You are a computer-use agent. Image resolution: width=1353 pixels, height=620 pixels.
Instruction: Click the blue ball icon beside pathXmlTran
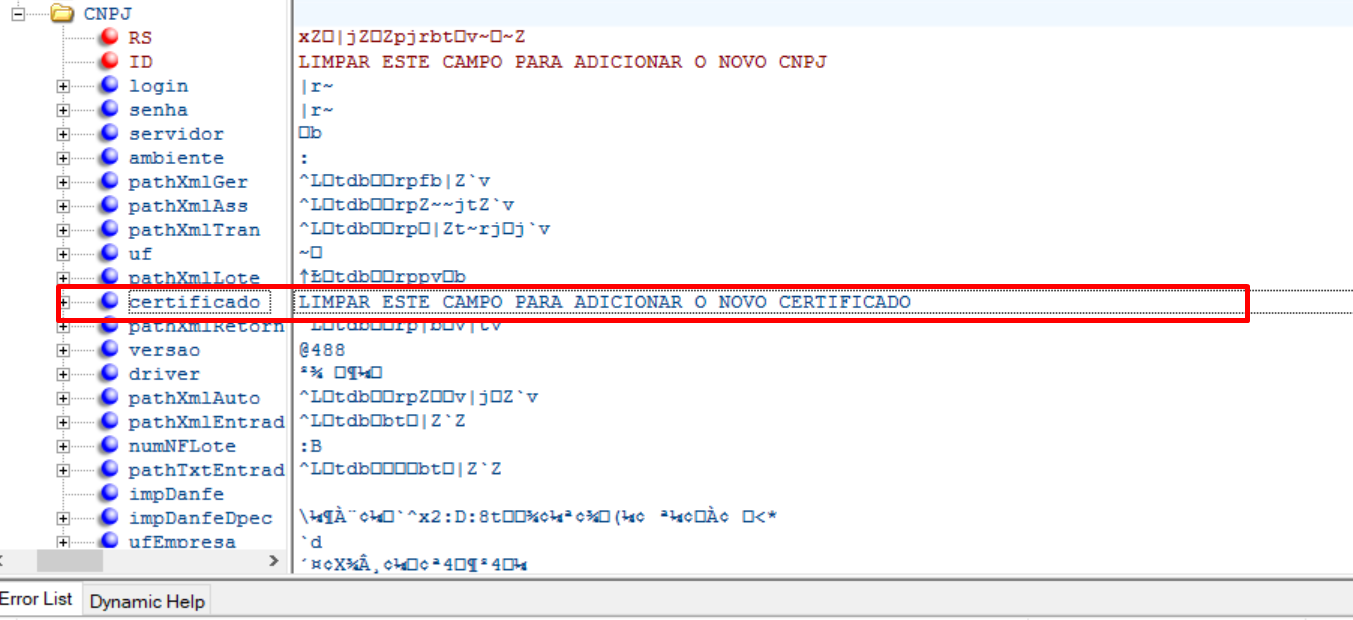[x=109, y=230]
